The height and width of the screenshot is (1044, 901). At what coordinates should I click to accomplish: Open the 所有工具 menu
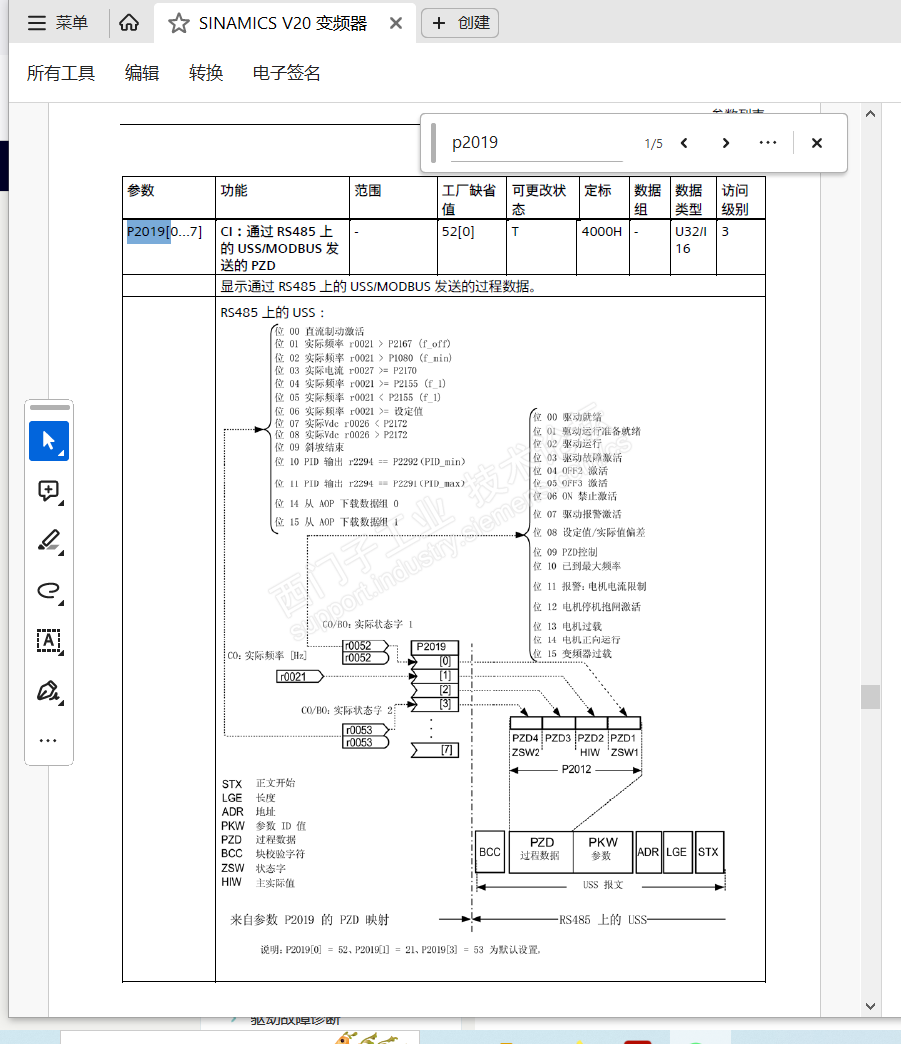(61, 73)
